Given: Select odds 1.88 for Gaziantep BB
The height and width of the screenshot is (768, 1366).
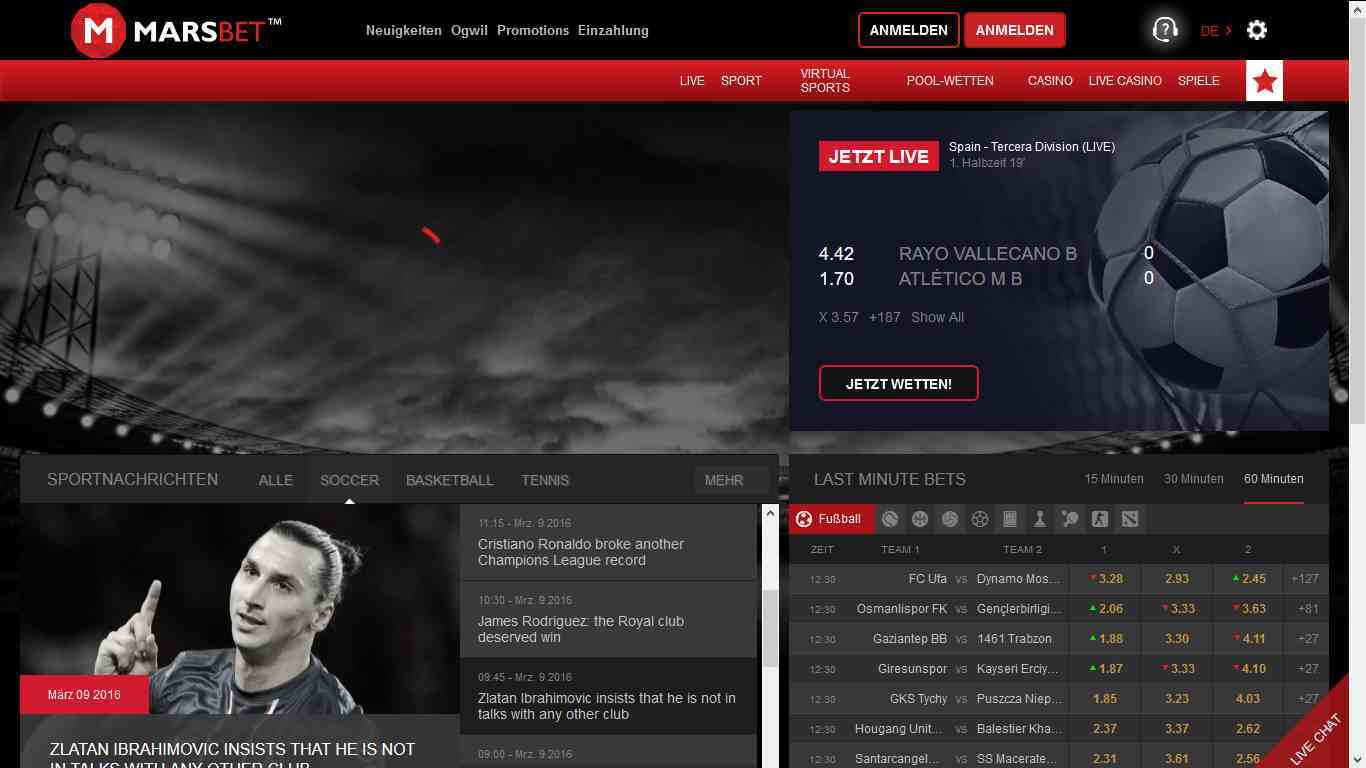Looking at the screenshot, I should tap(1104, 638).
